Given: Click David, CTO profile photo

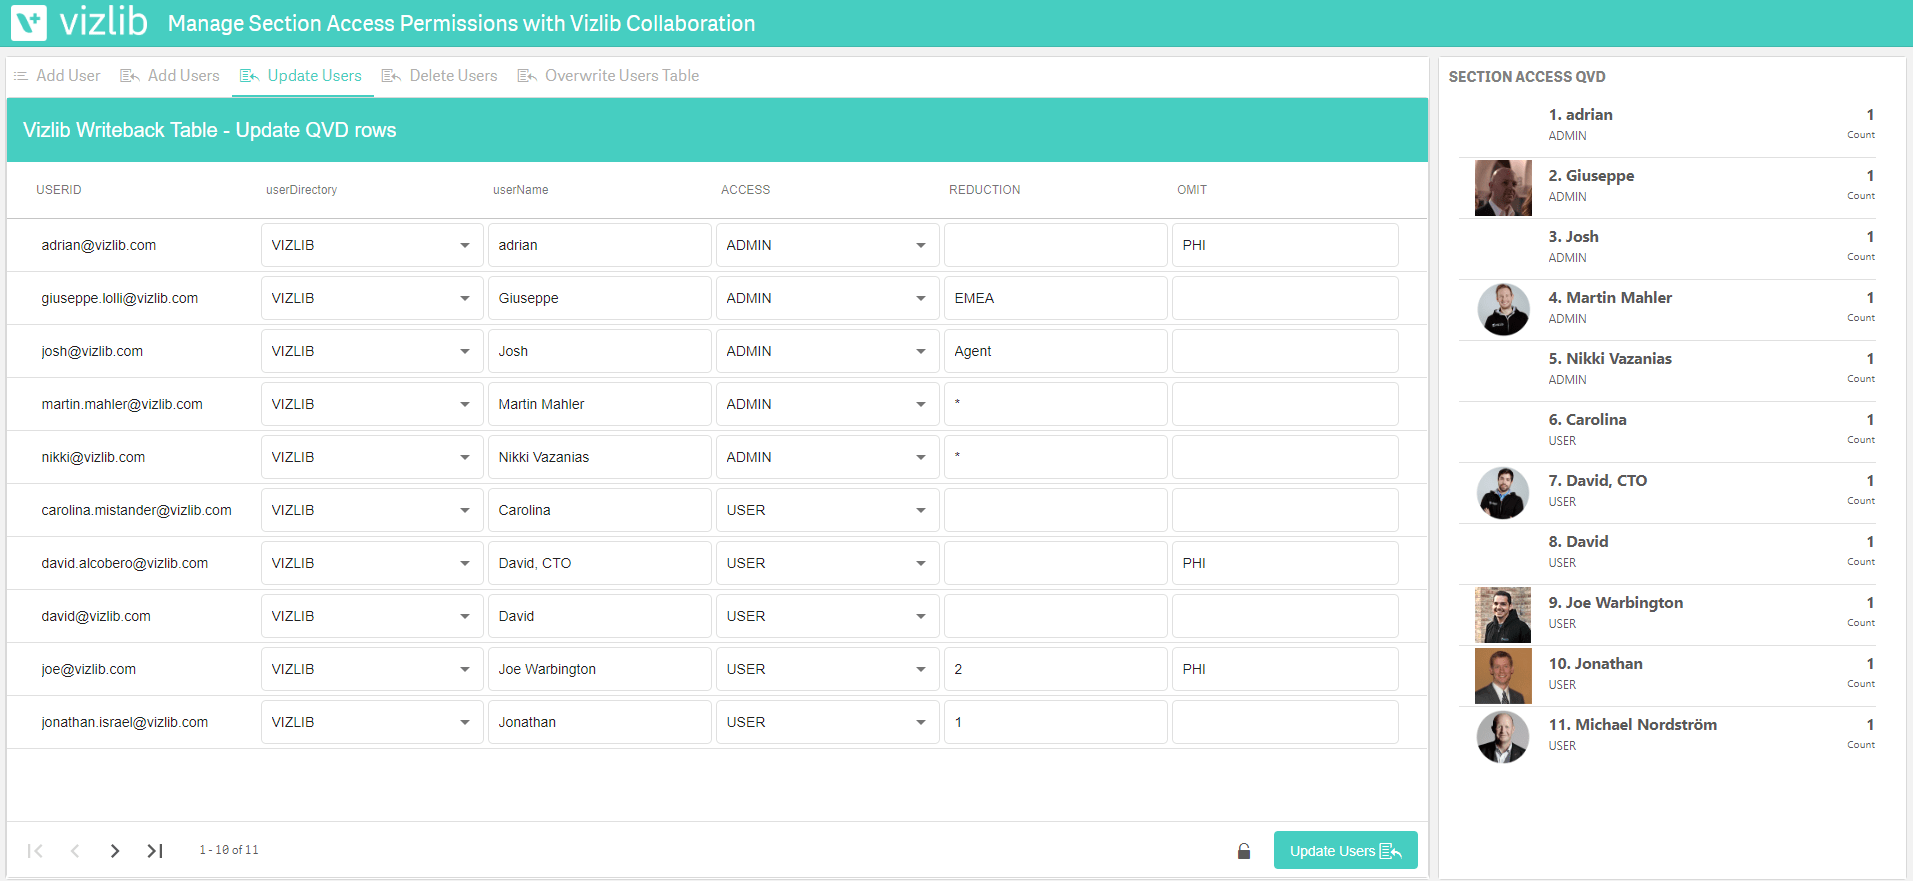Looking at the screenshot, I should 1503,492.
